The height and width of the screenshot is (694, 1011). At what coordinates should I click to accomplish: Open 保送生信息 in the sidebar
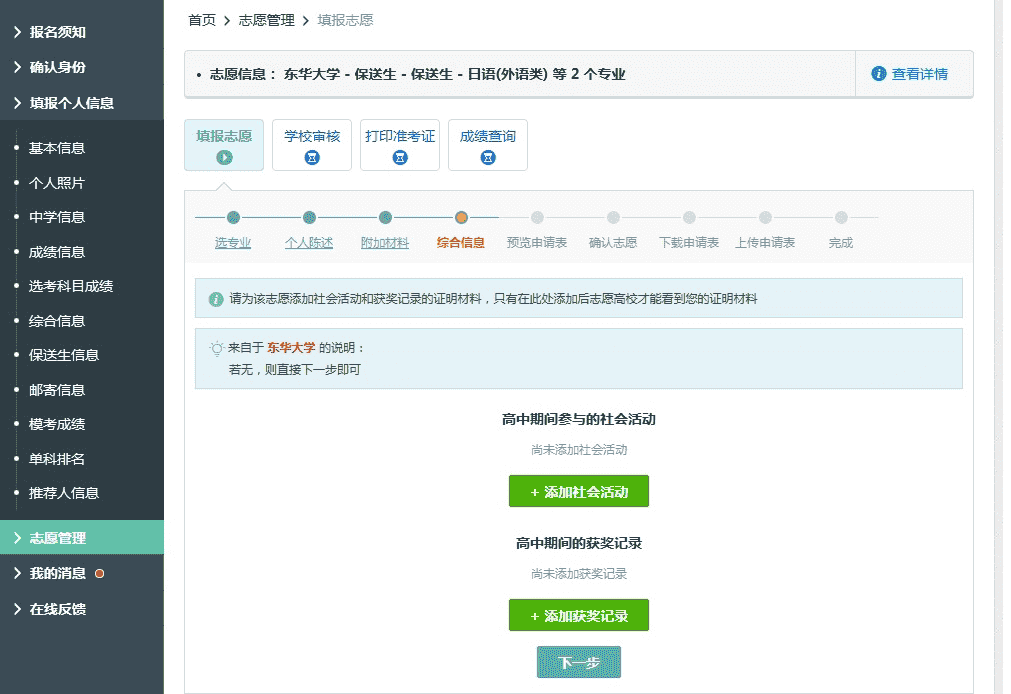(x=64, y=355)
